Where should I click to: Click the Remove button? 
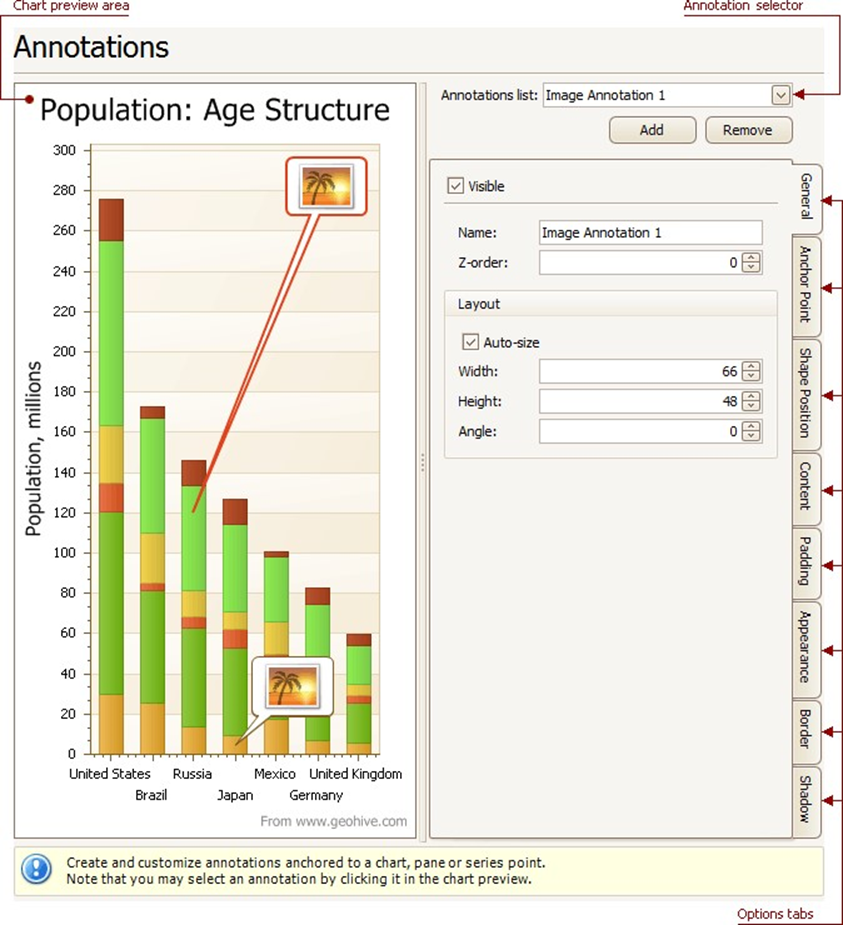tap(749, 130)
